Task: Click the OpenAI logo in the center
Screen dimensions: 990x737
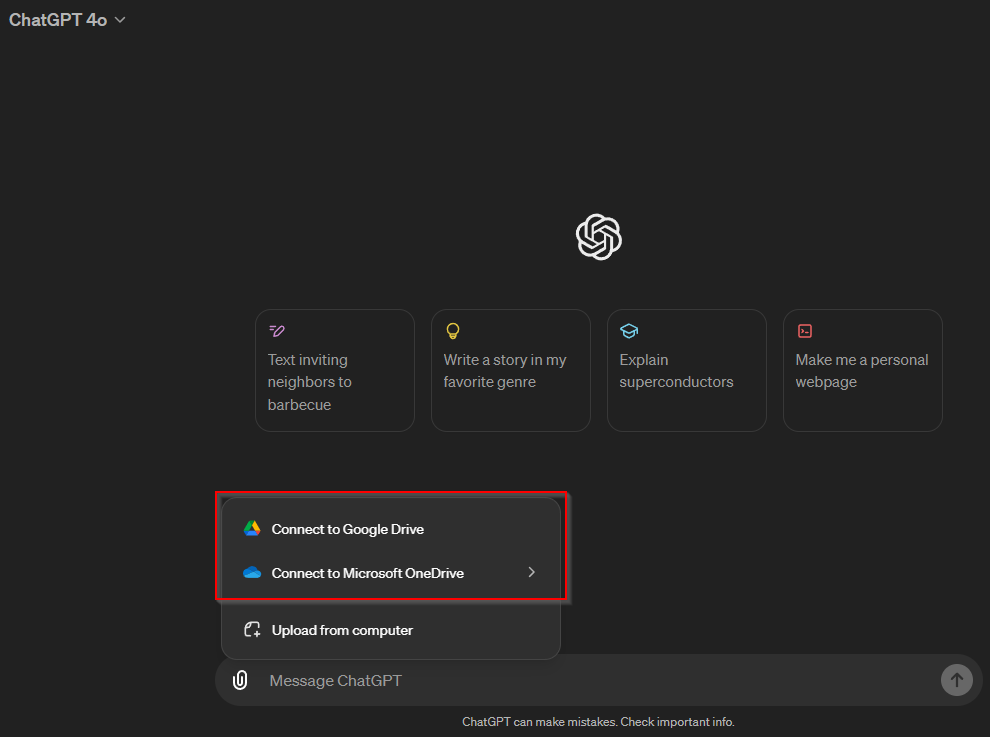Action: [x=599, y=237]
